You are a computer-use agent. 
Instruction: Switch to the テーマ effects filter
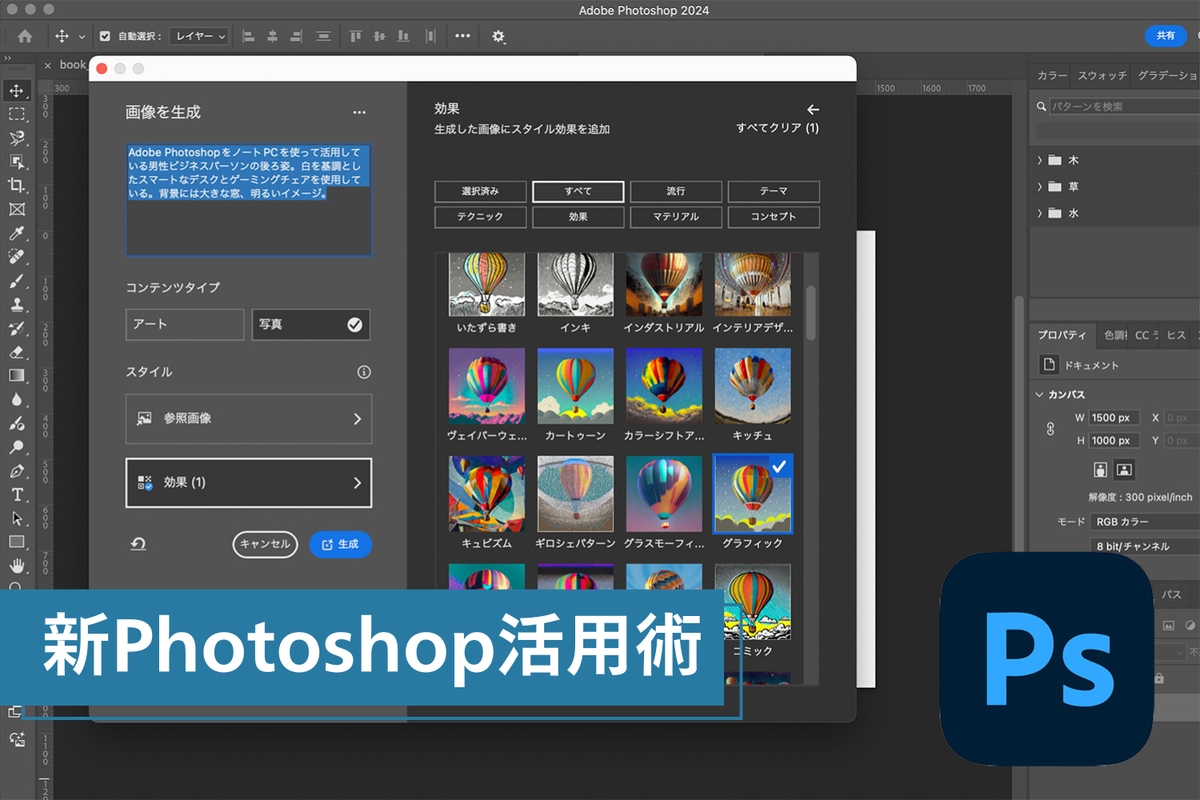point(774,191)
